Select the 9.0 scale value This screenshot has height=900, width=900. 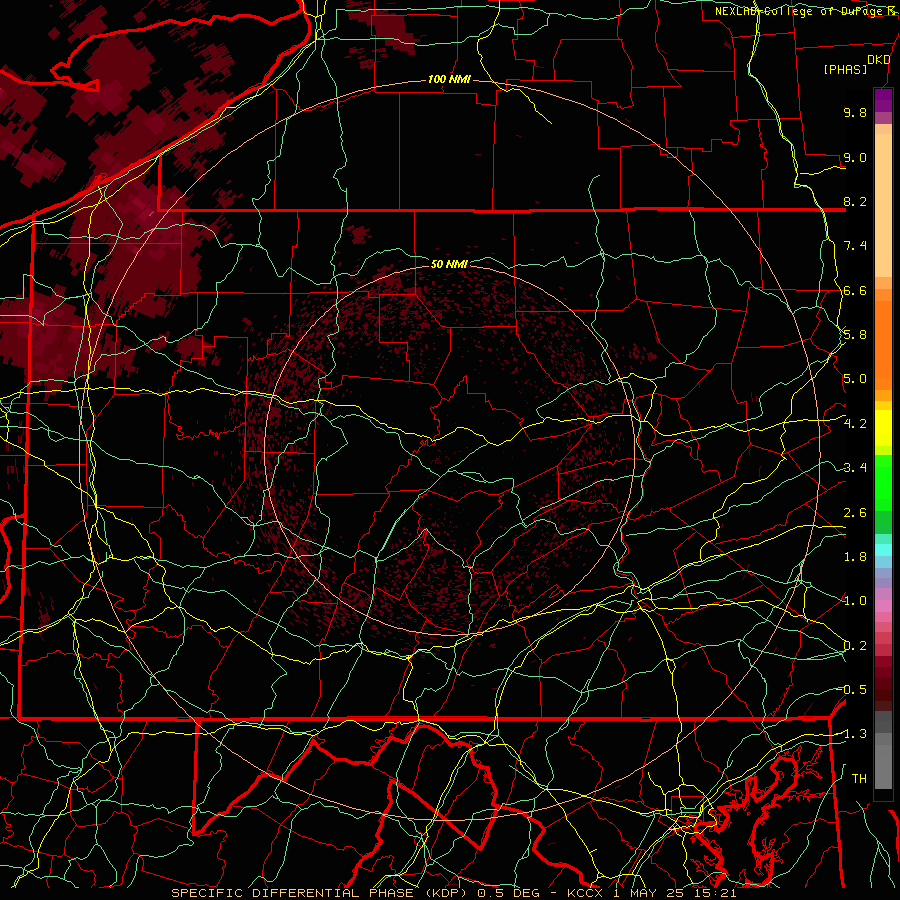point(855,157)
